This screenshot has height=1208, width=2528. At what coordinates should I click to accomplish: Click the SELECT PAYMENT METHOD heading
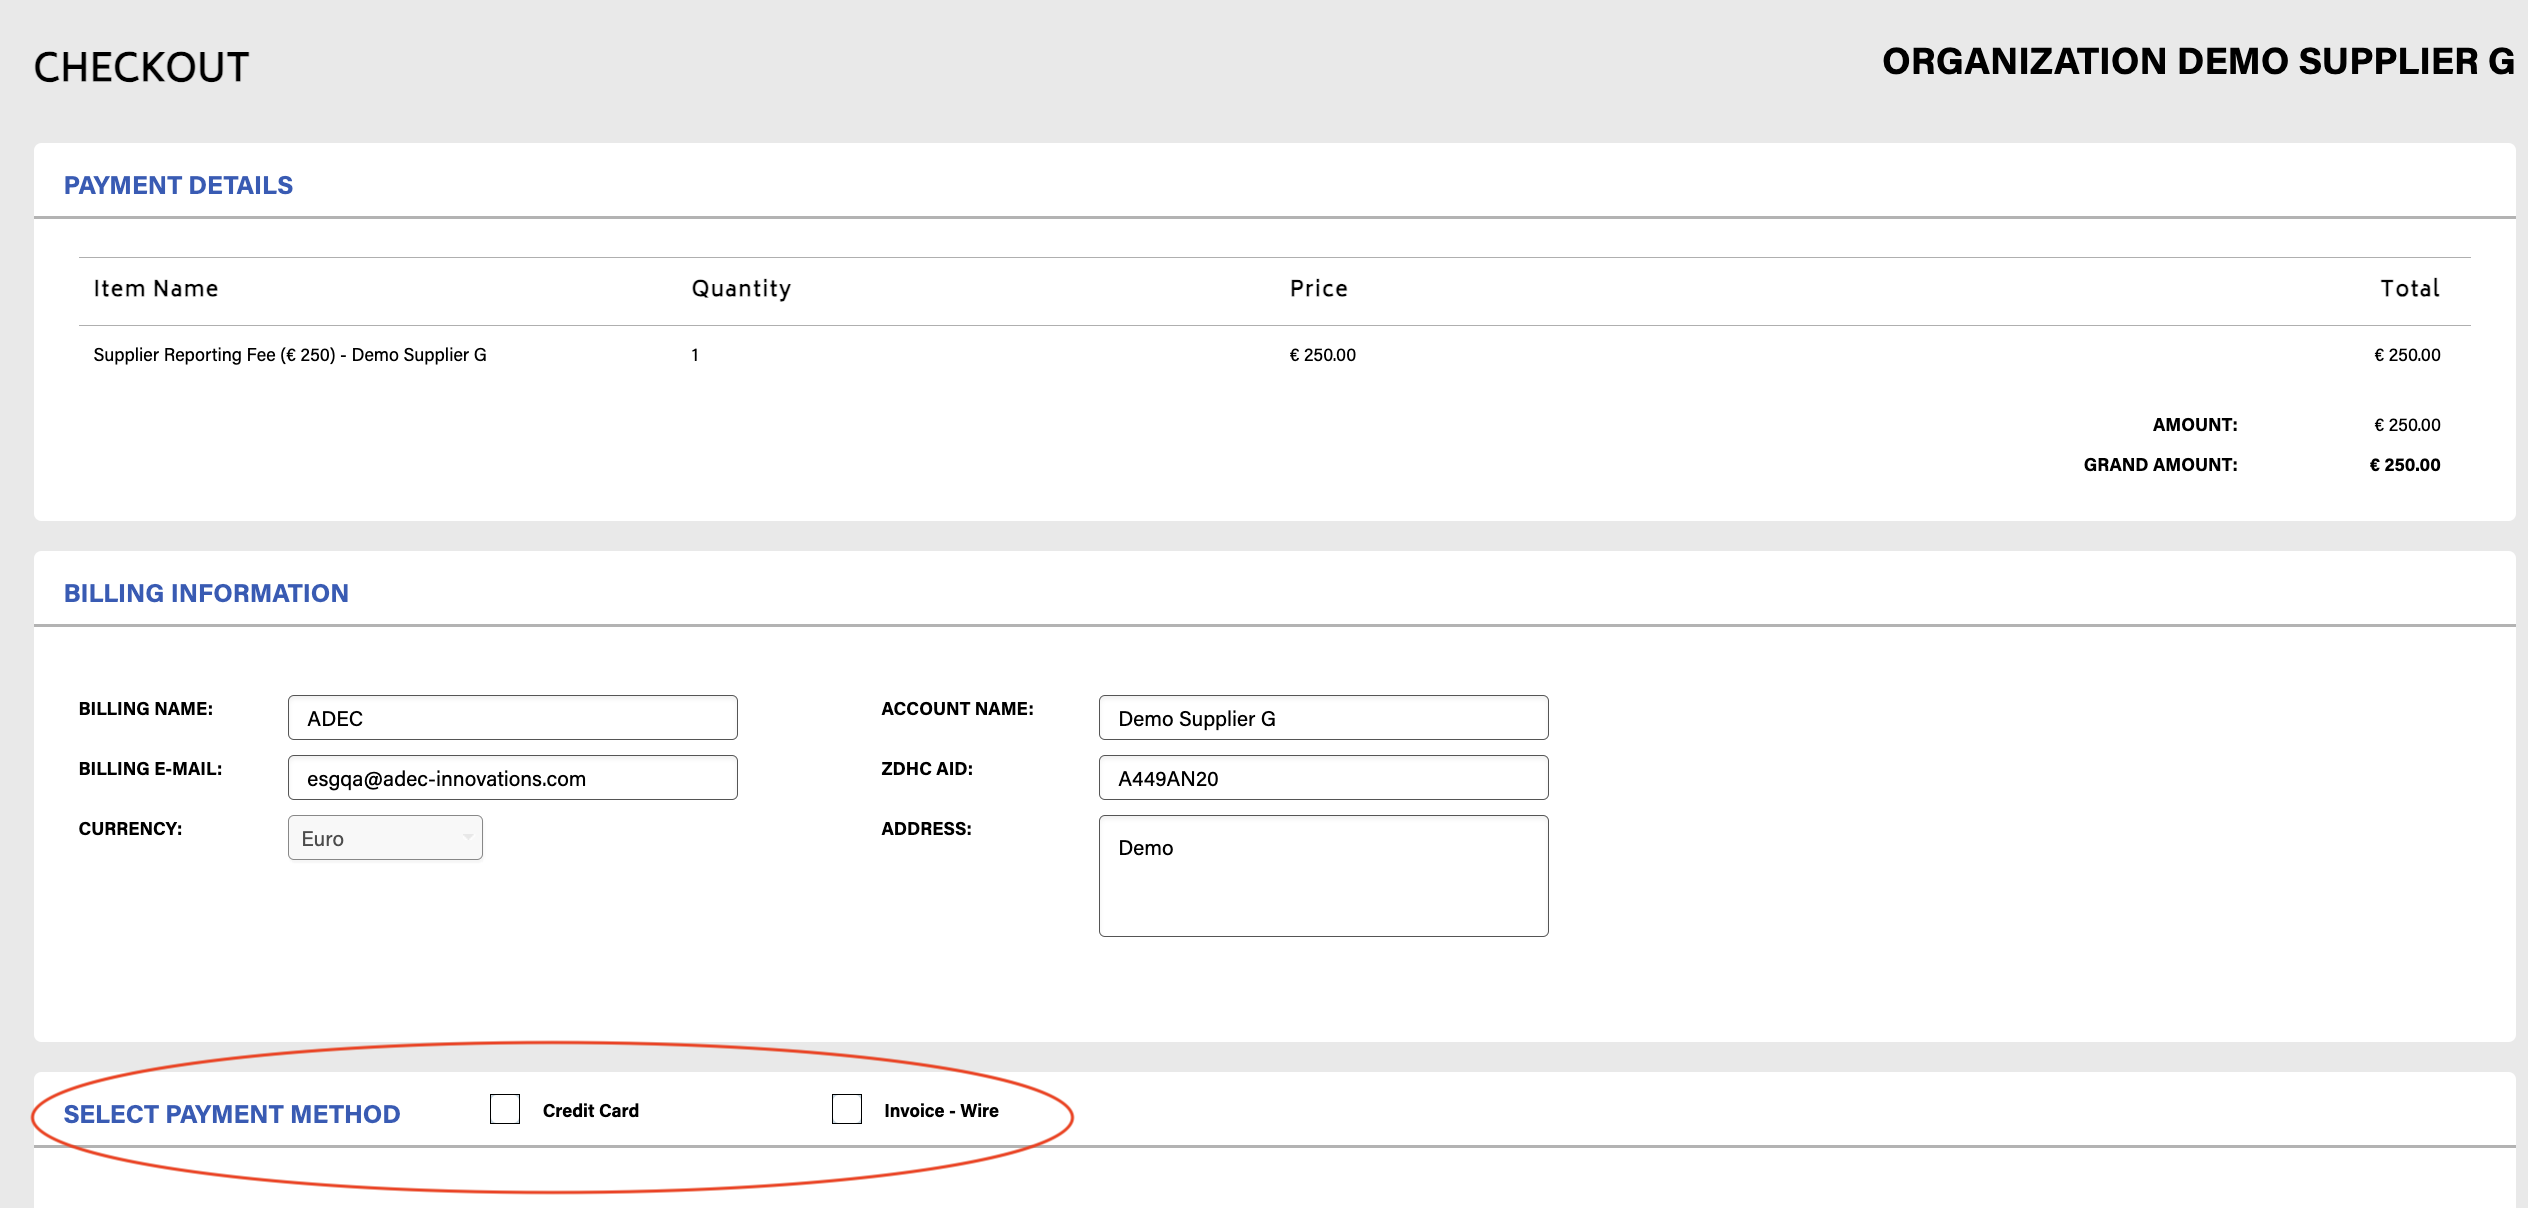[x=232, y=1114]
